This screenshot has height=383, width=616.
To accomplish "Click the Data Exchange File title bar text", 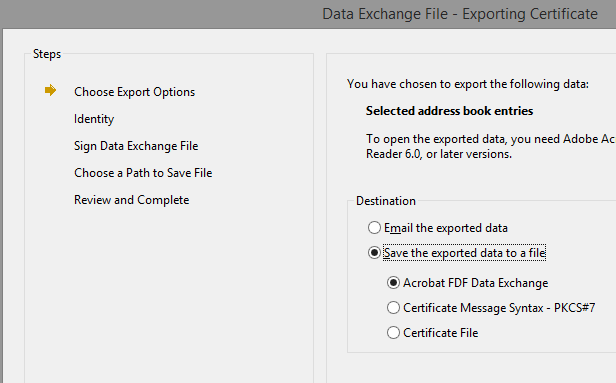I will [460, 14].
